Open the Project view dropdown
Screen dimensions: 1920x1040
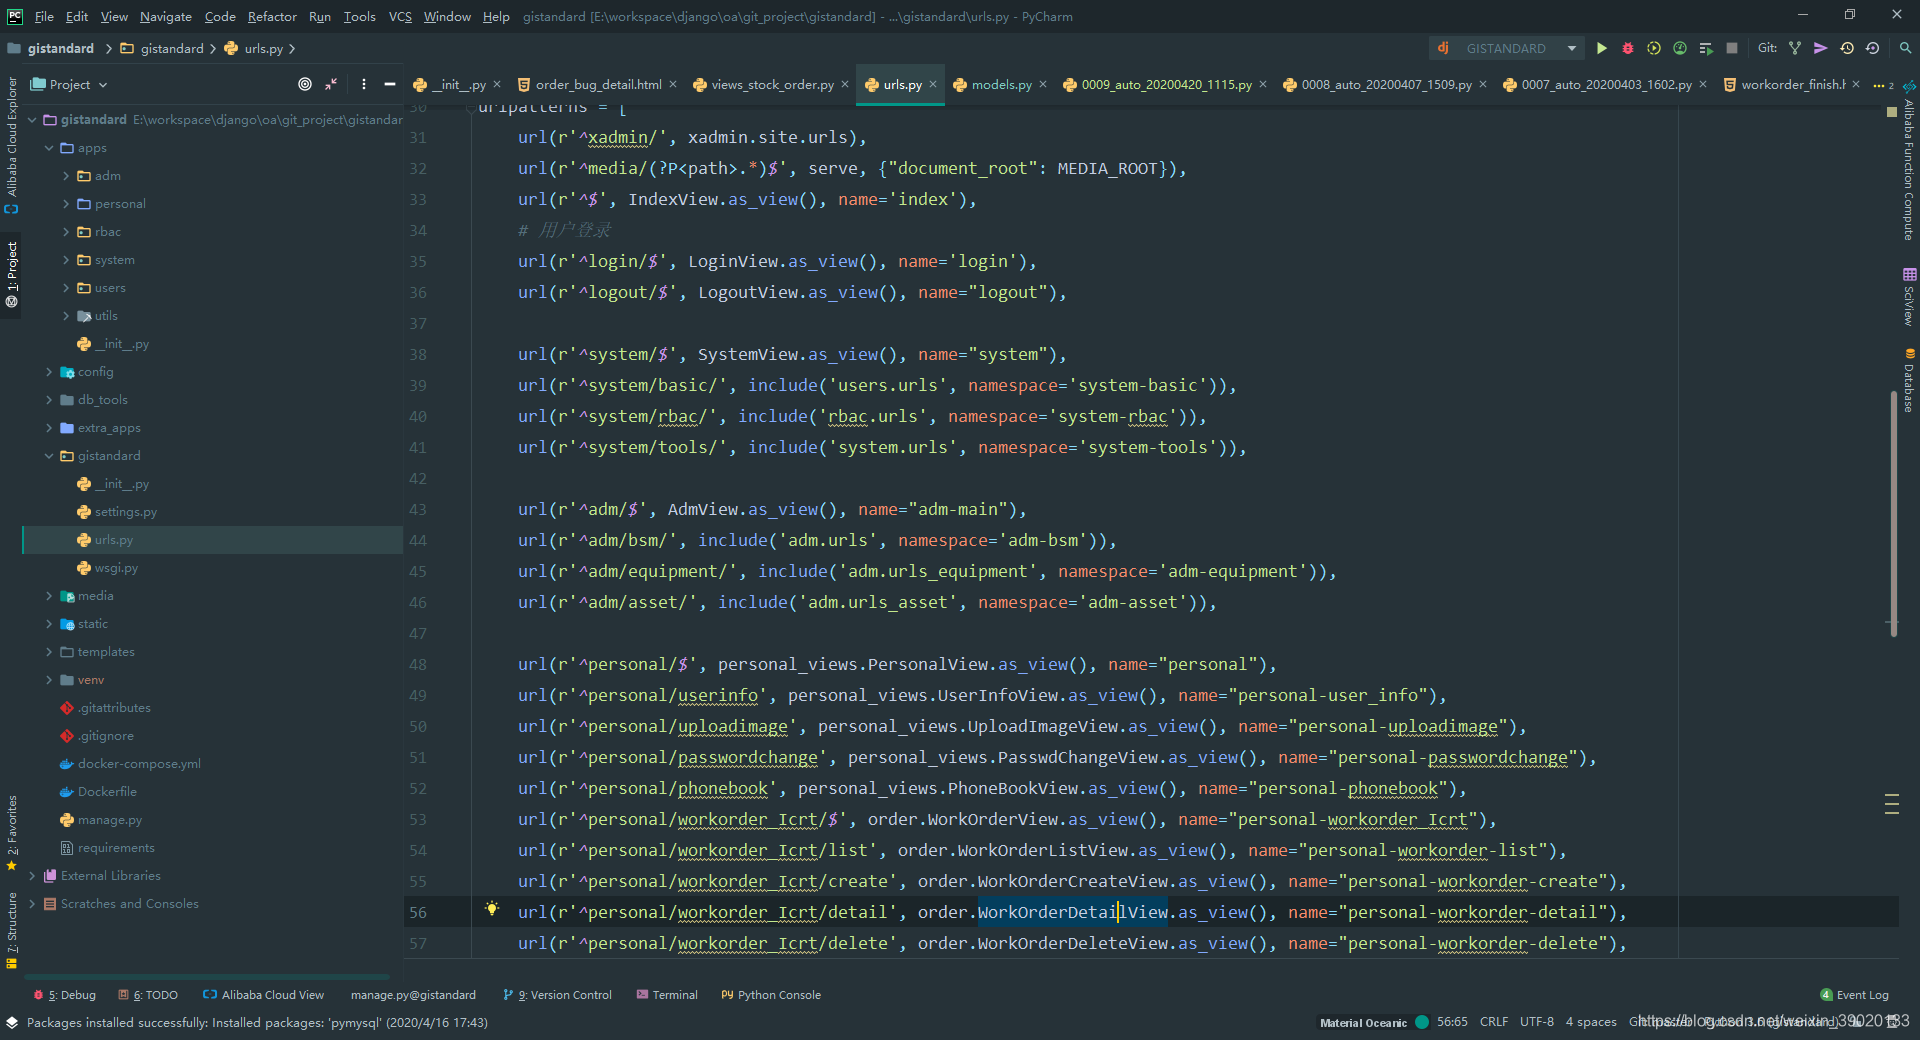69,84
